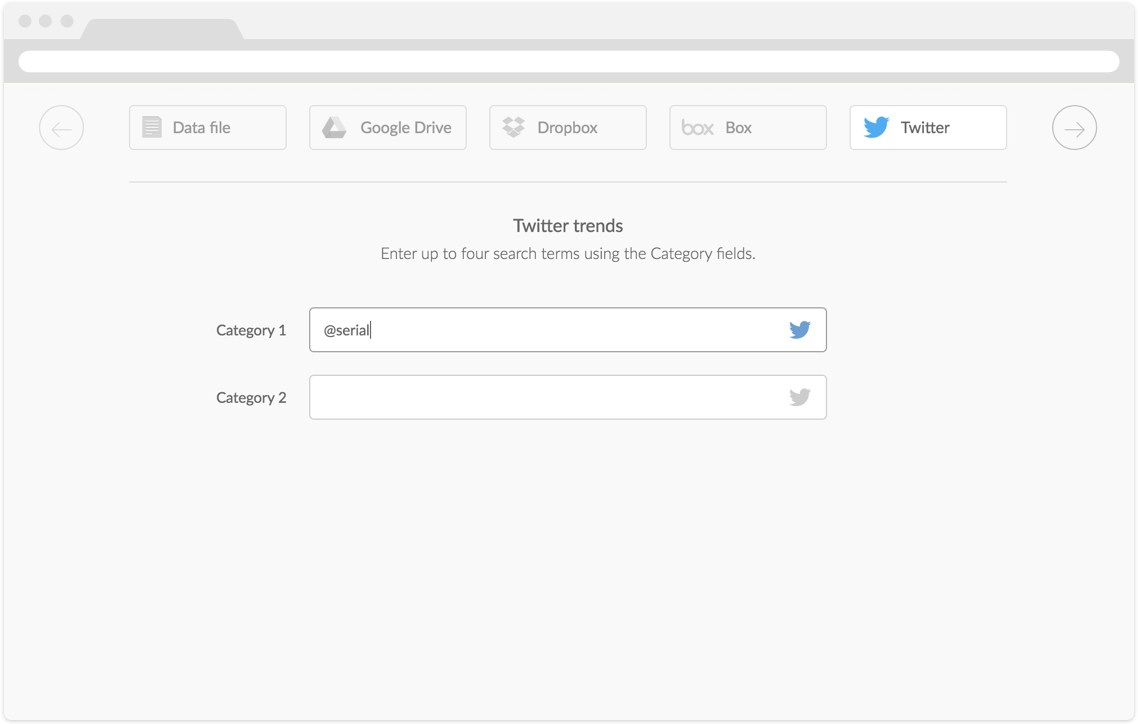This screenshot has width=1138, height=724.
Task: Click into the empty Category 2 field
Action: tap(550, 397)
